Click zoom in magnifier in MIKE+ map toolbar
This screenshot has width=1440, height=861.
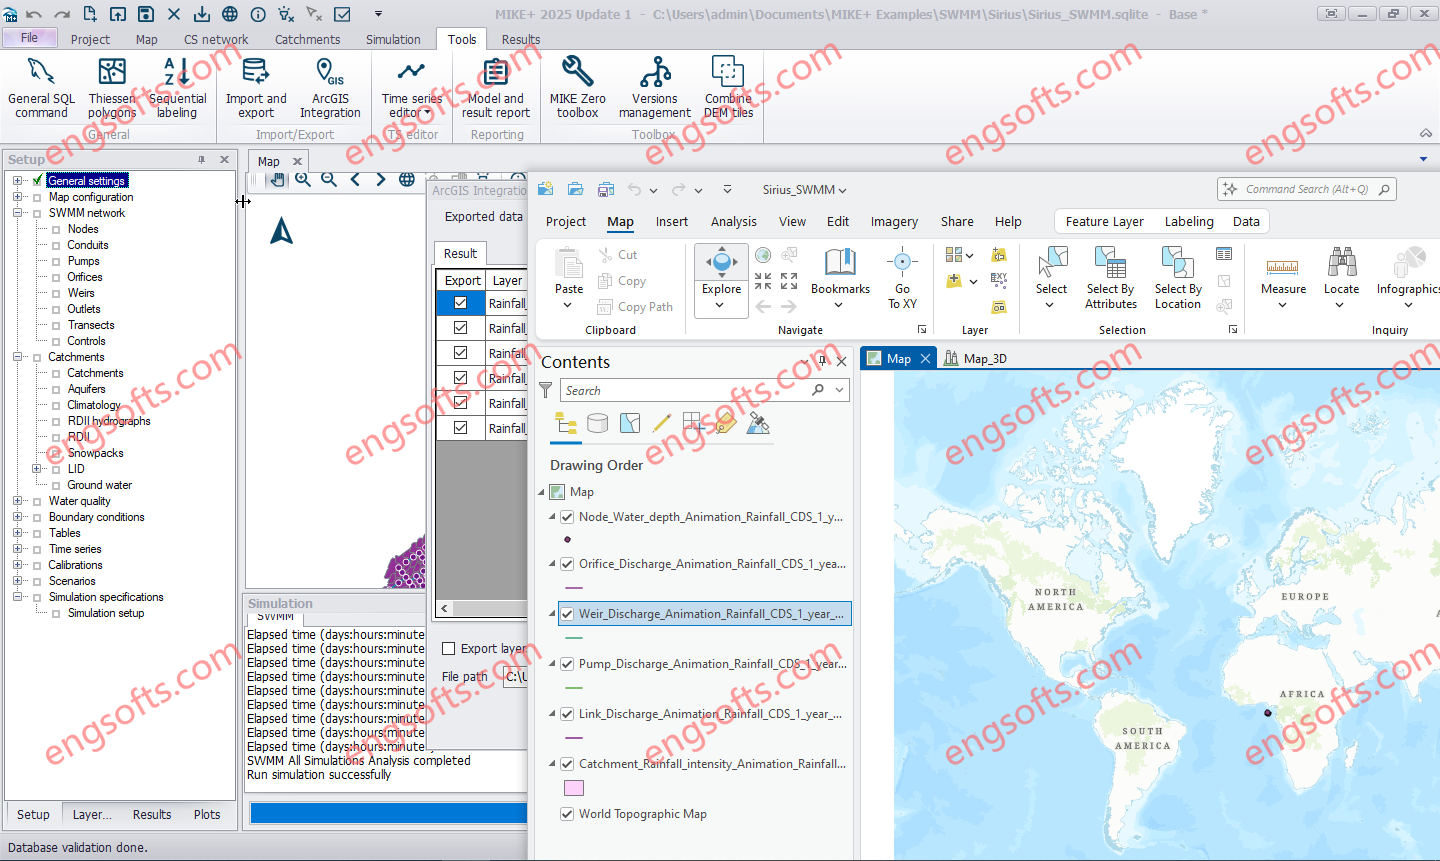[303, 179]
